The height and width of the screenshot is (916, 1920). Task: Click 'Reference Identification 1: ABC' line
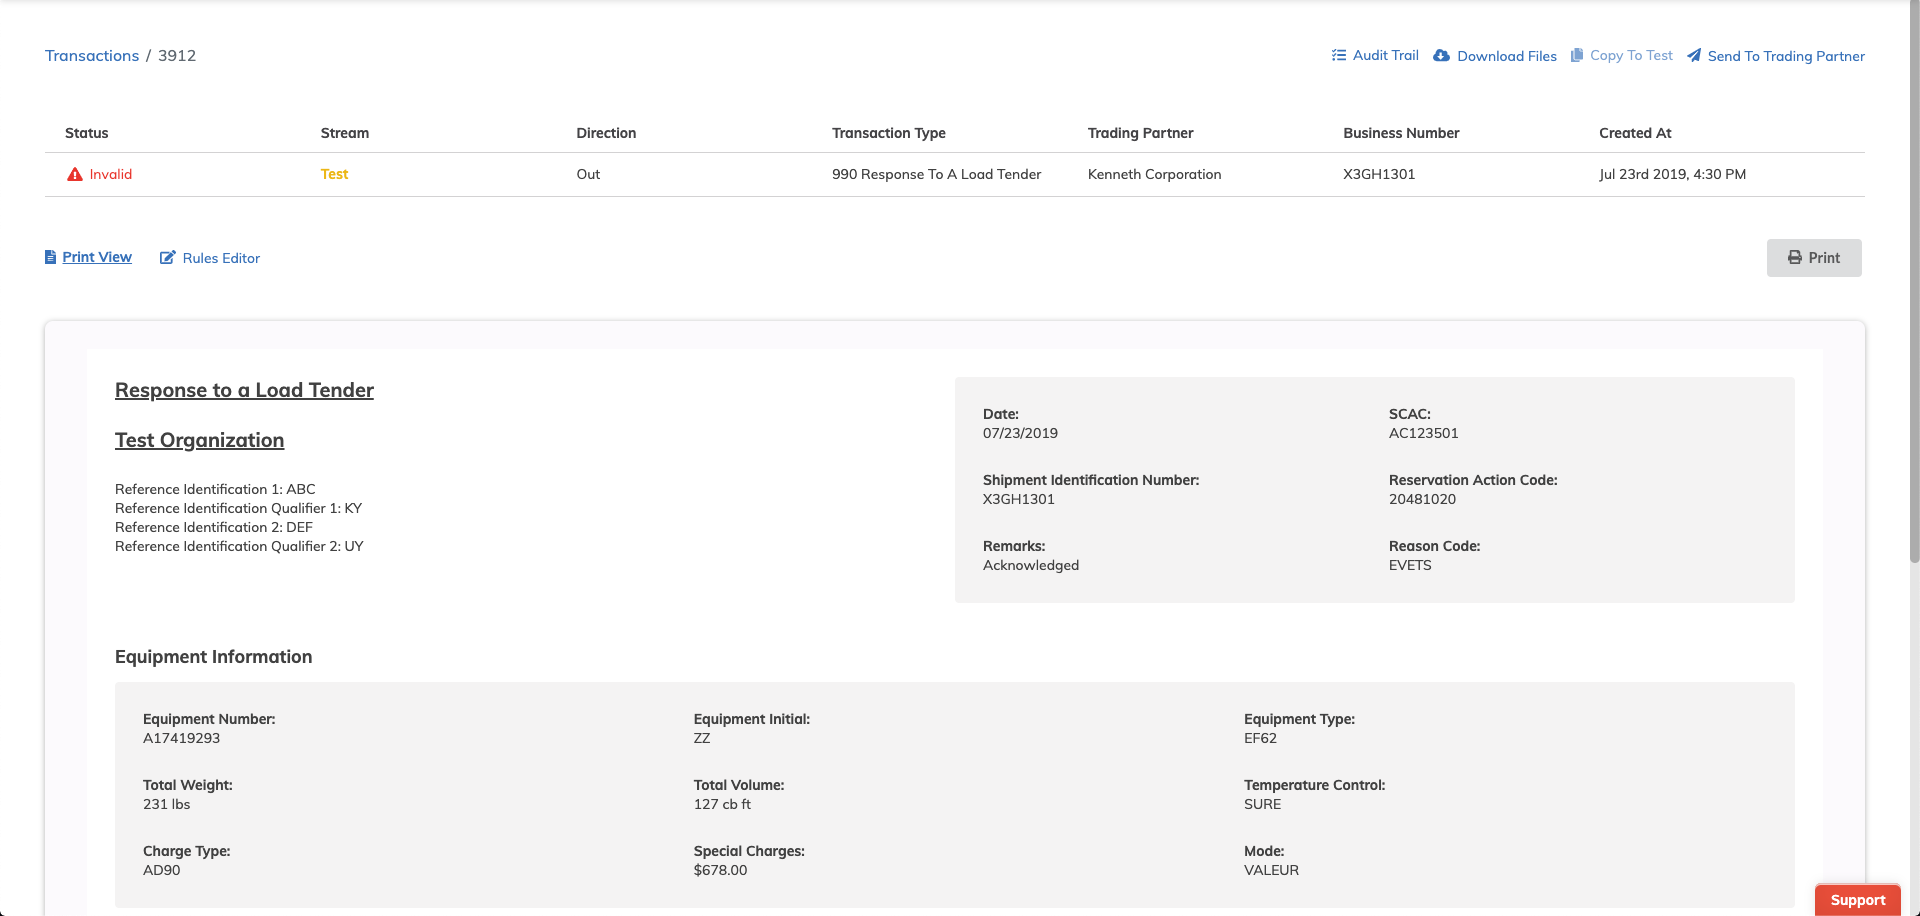[215, 489]
